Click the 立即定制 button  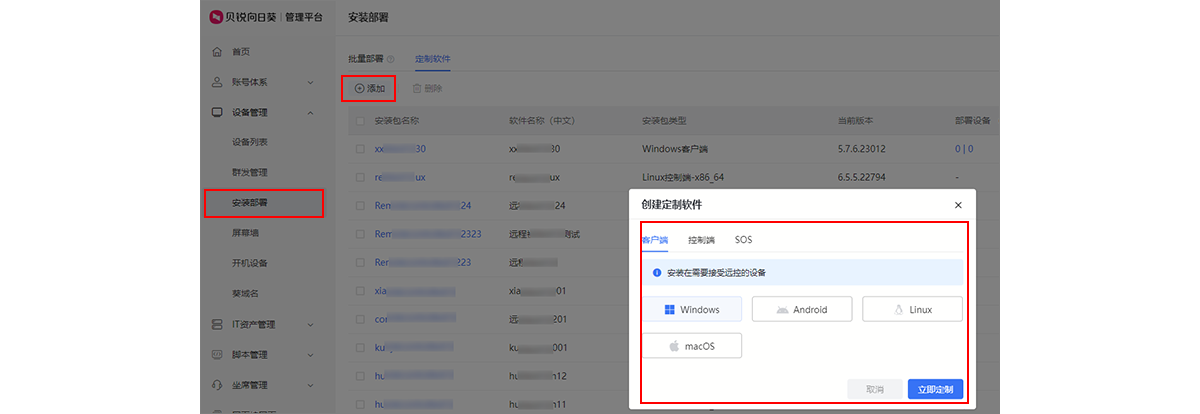click(x=935, y=389)
